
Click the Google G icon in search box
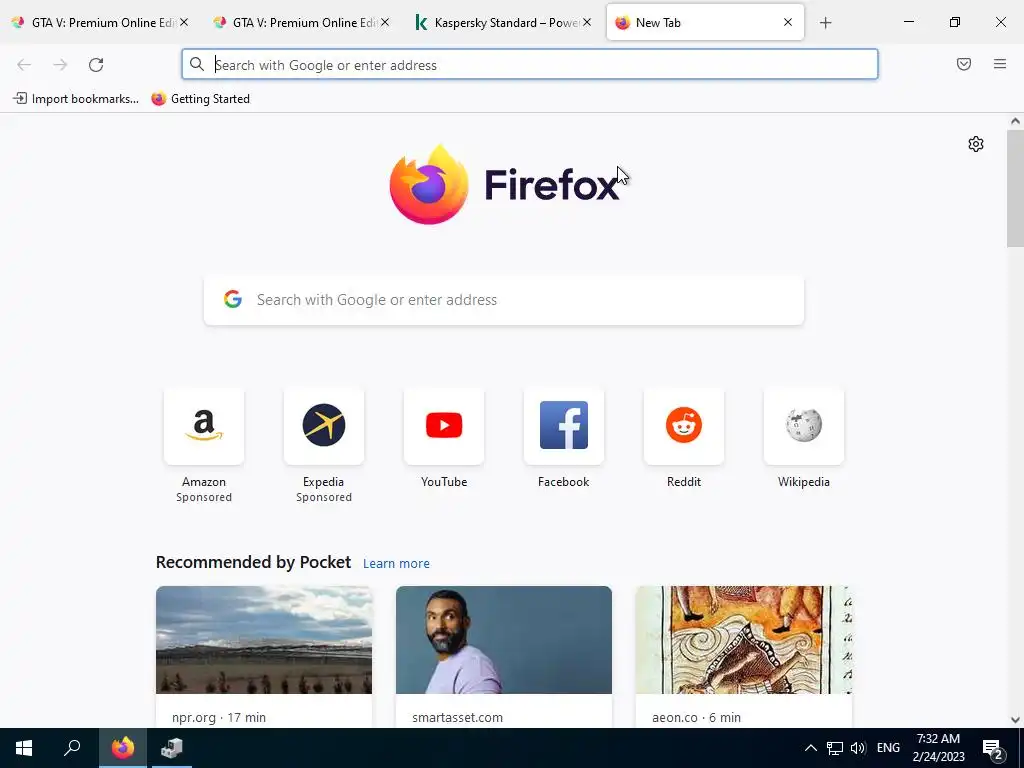233,300
